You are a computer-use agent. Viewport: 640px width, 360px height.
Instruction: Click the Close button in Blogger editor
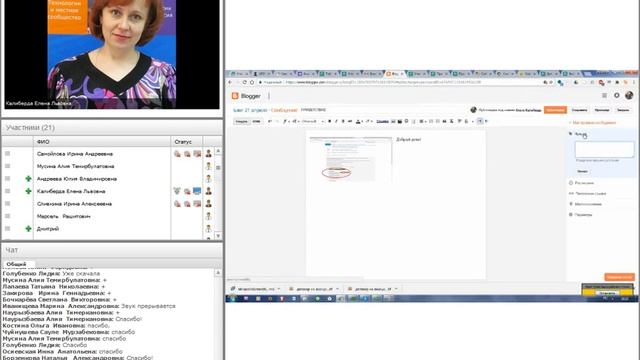click(623, 110)
